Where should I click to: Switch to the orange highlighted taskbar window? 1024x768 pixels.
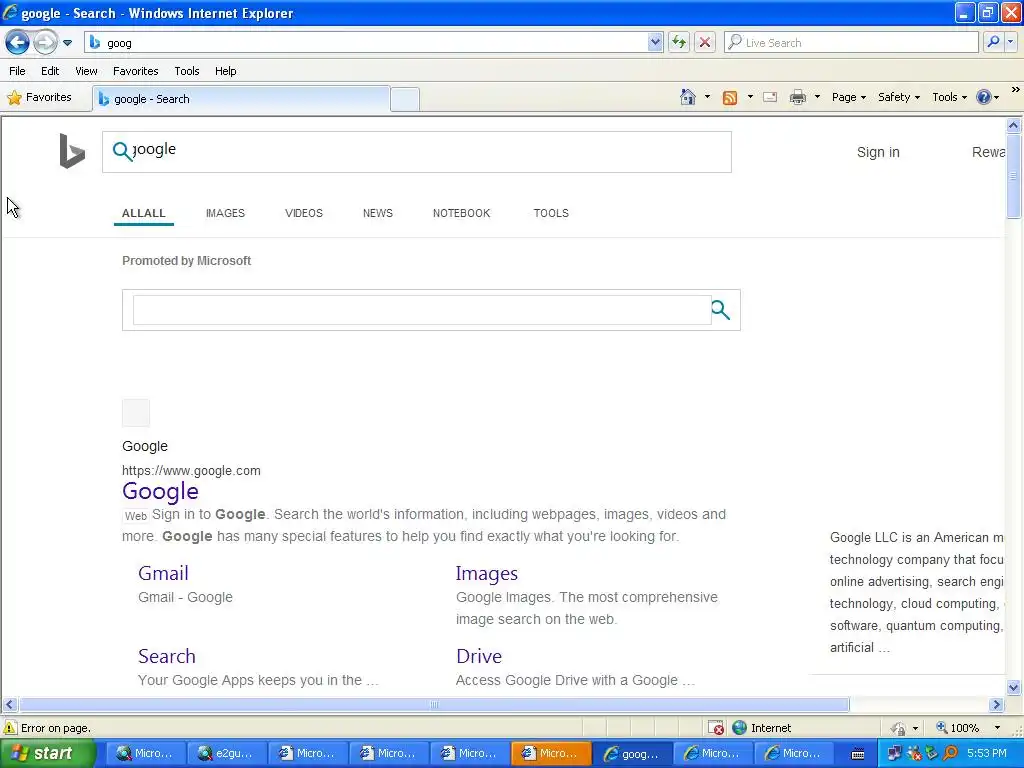pyautogui.click(x=551, y=754)
